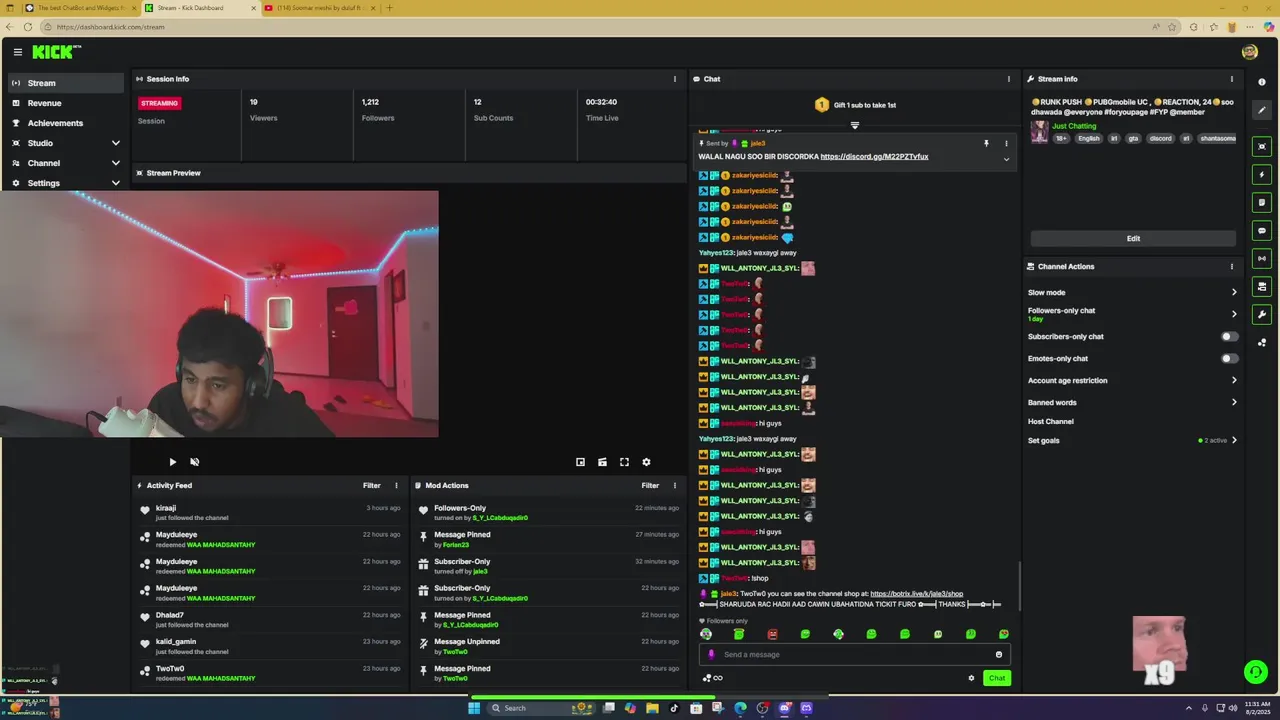Image resolution: width=1280 pixels, height=720 pixels.
Task: Collapse the pinned message chevron
Action: [1006, 159]
